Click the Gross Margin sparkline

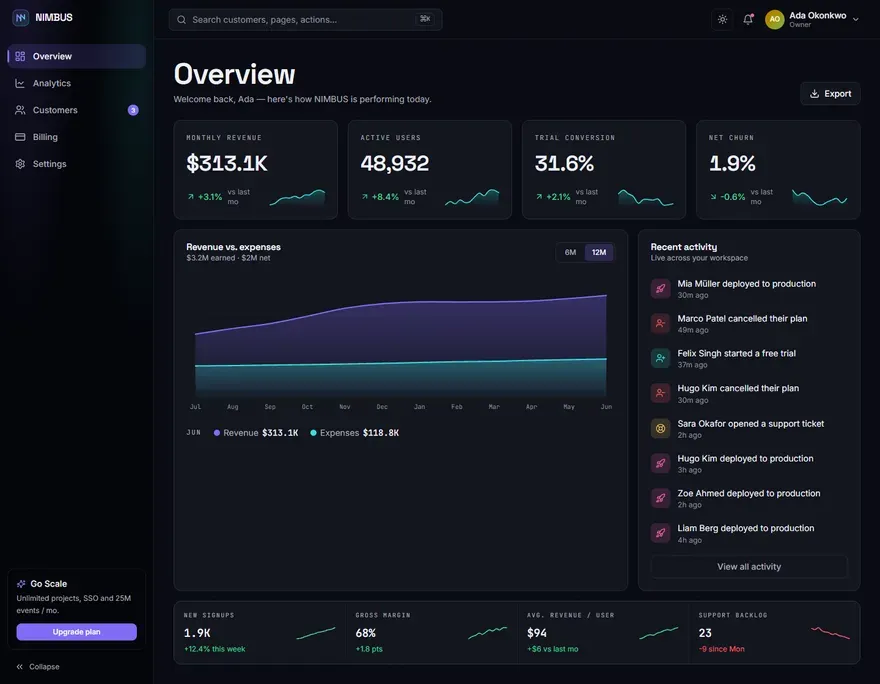point(487,633)
